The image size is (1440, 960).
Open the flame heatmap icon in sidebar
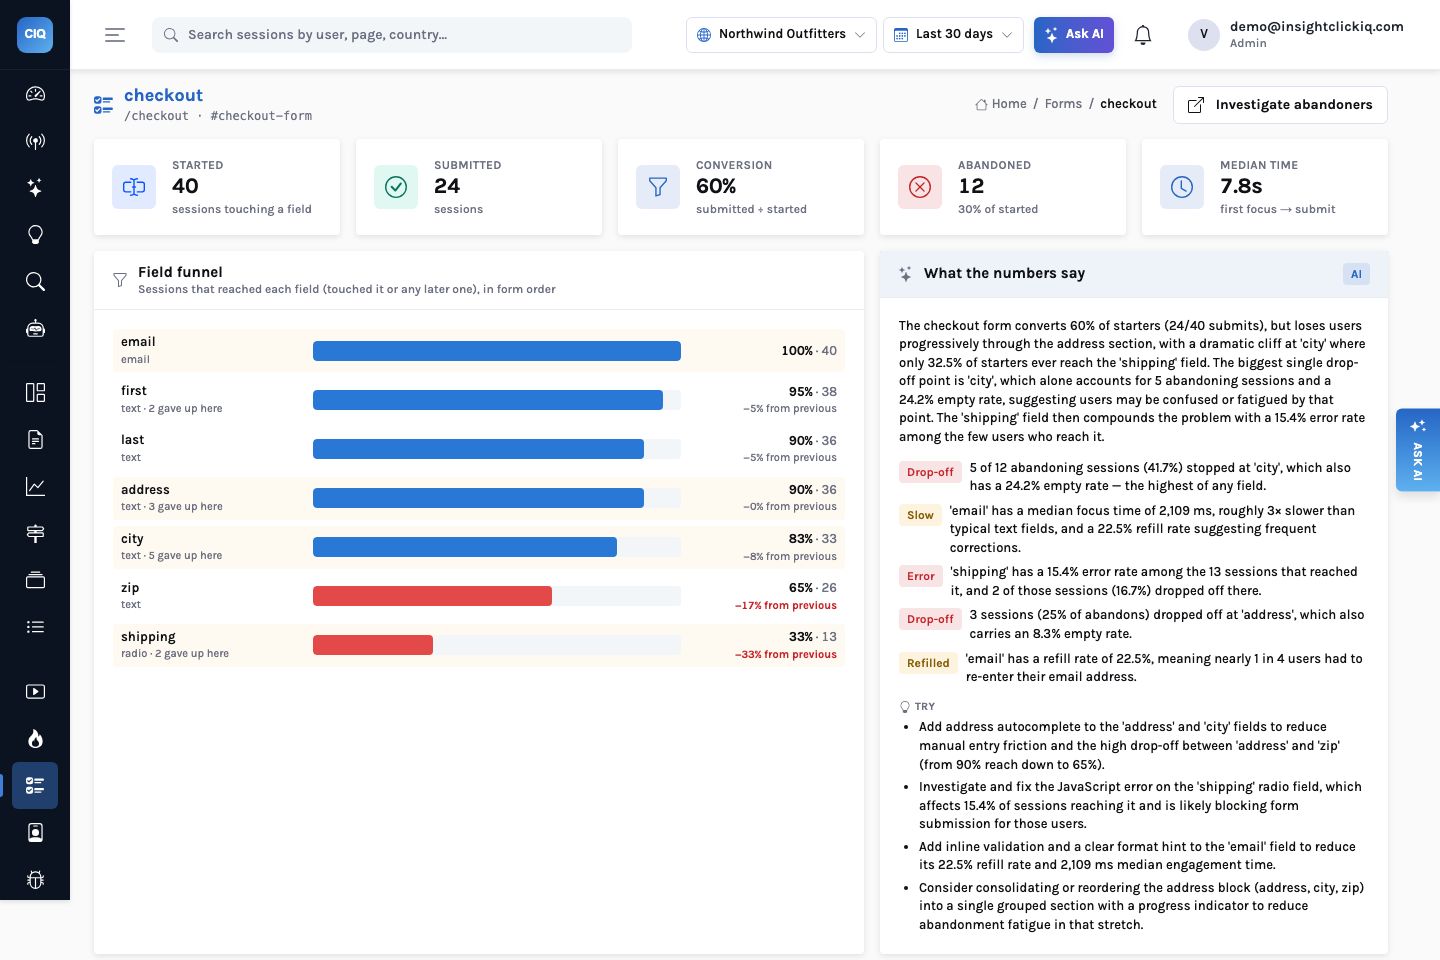35,738
